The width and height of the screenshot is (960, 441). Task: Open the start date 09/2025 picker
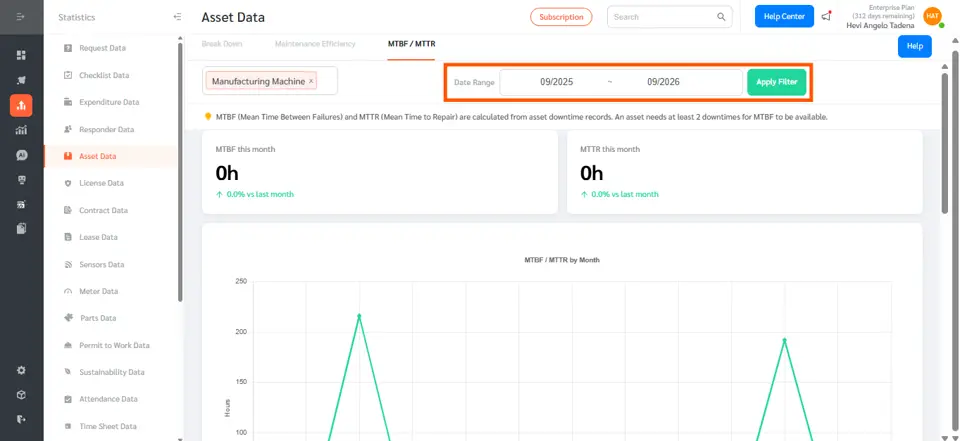click(557, 82)
